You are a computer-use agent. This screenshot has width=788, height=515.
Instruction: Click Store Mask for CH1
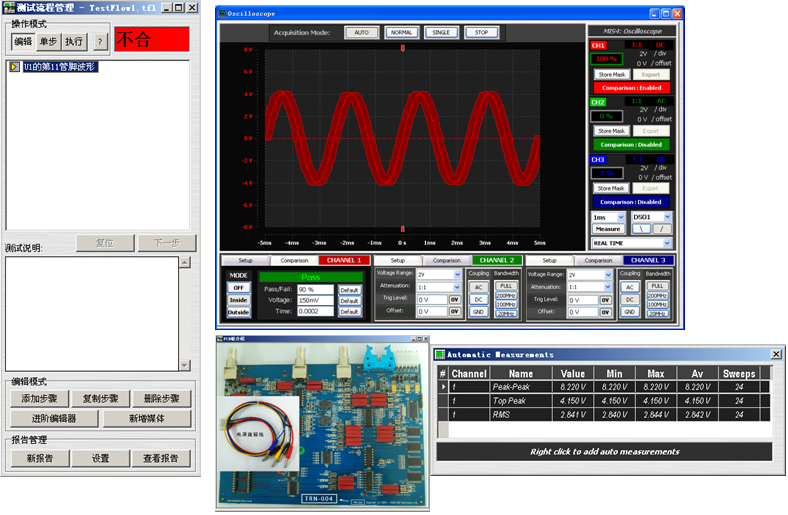point(612,74)
